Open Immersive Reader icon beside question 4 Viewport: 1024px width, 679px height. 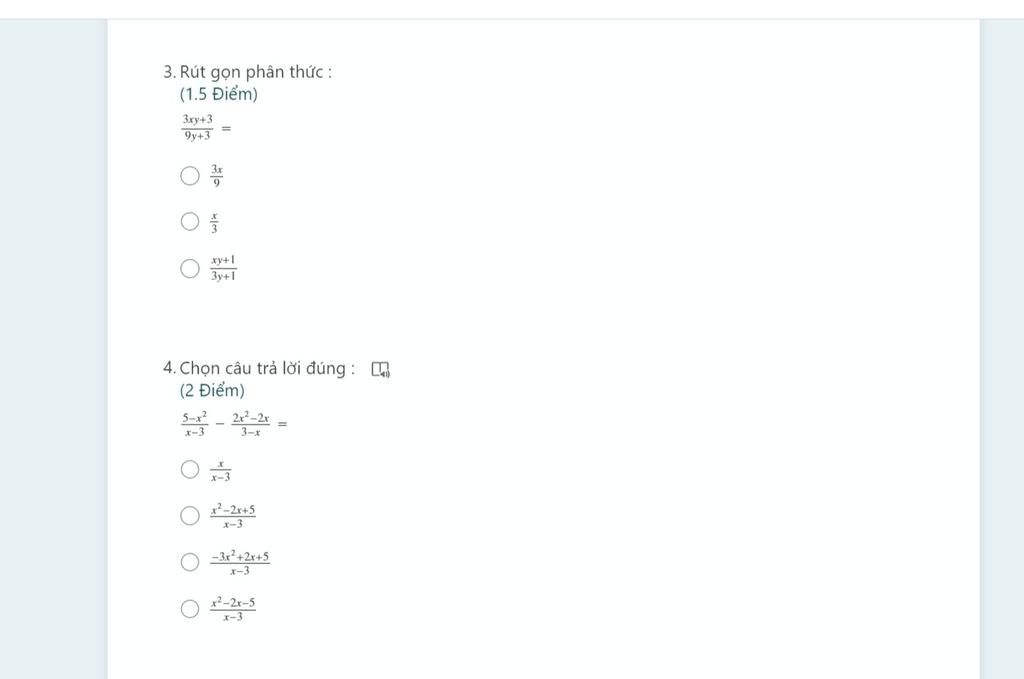381,370
